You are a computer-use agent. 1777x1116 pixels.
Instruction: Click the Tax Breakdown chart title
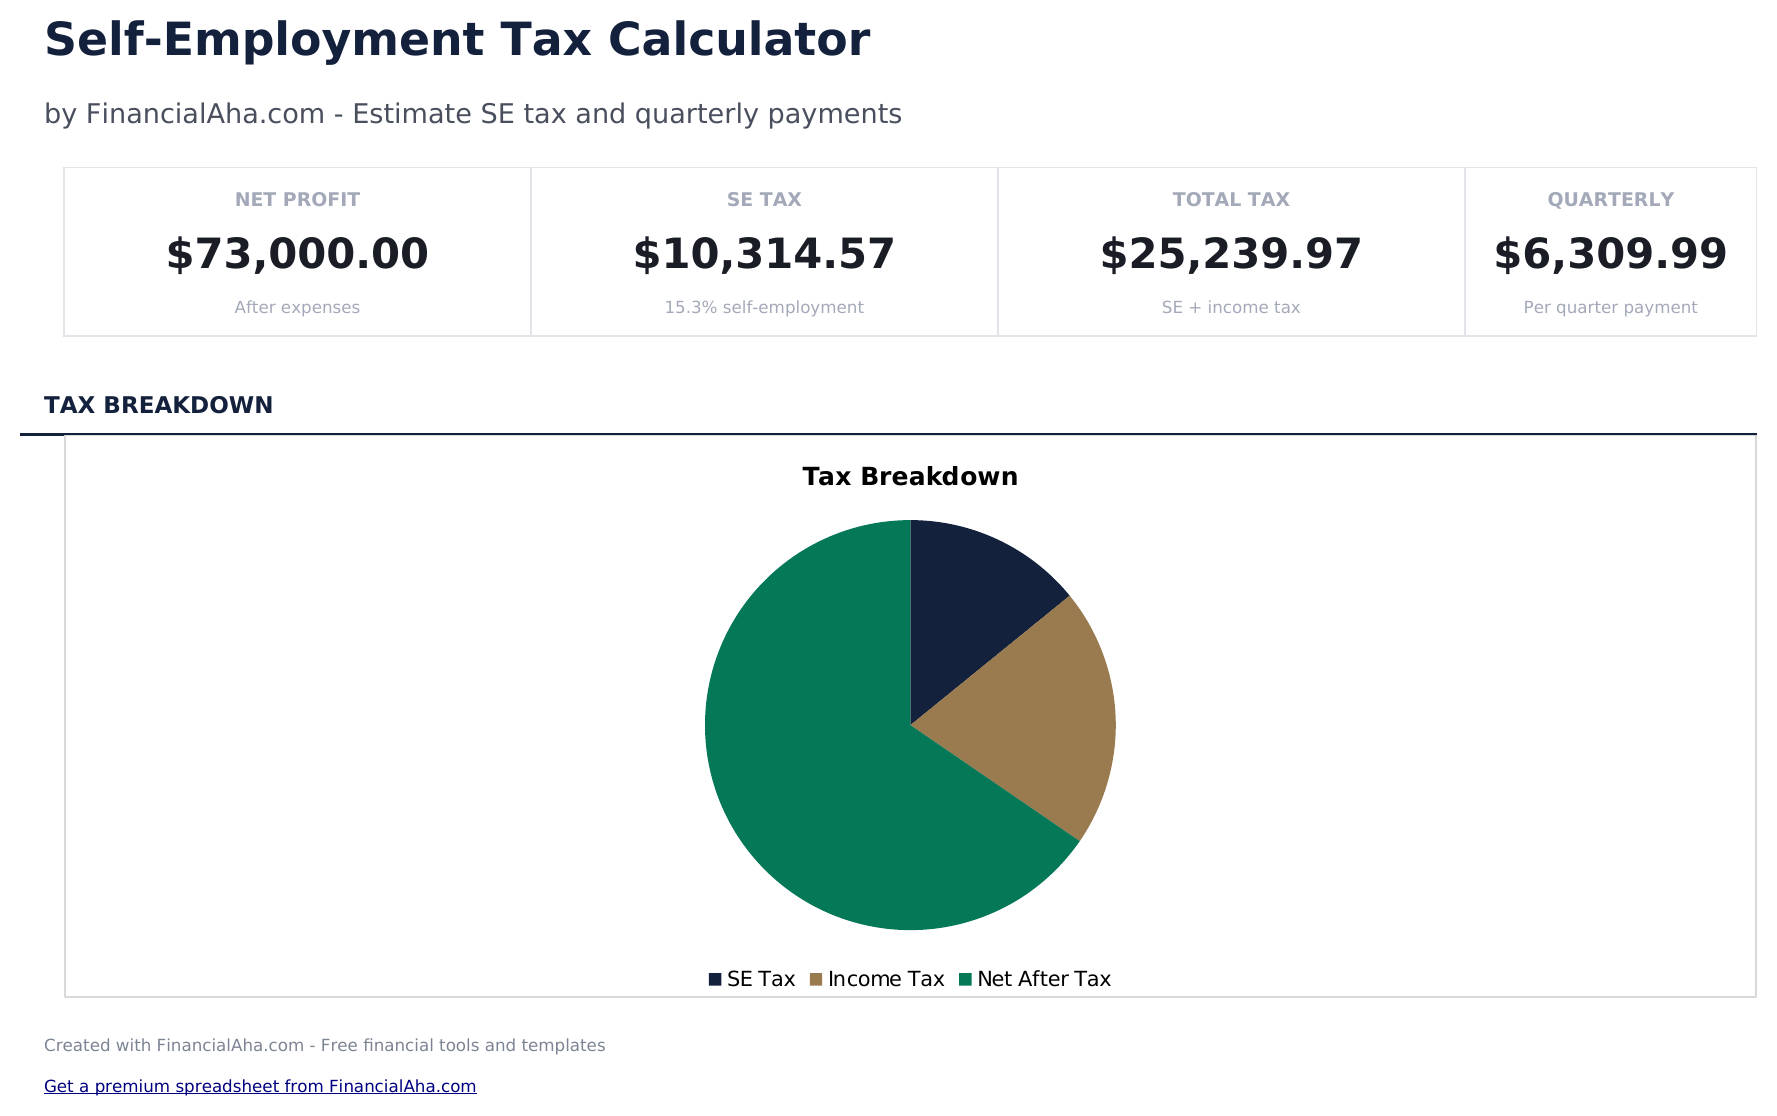point(909,477)
